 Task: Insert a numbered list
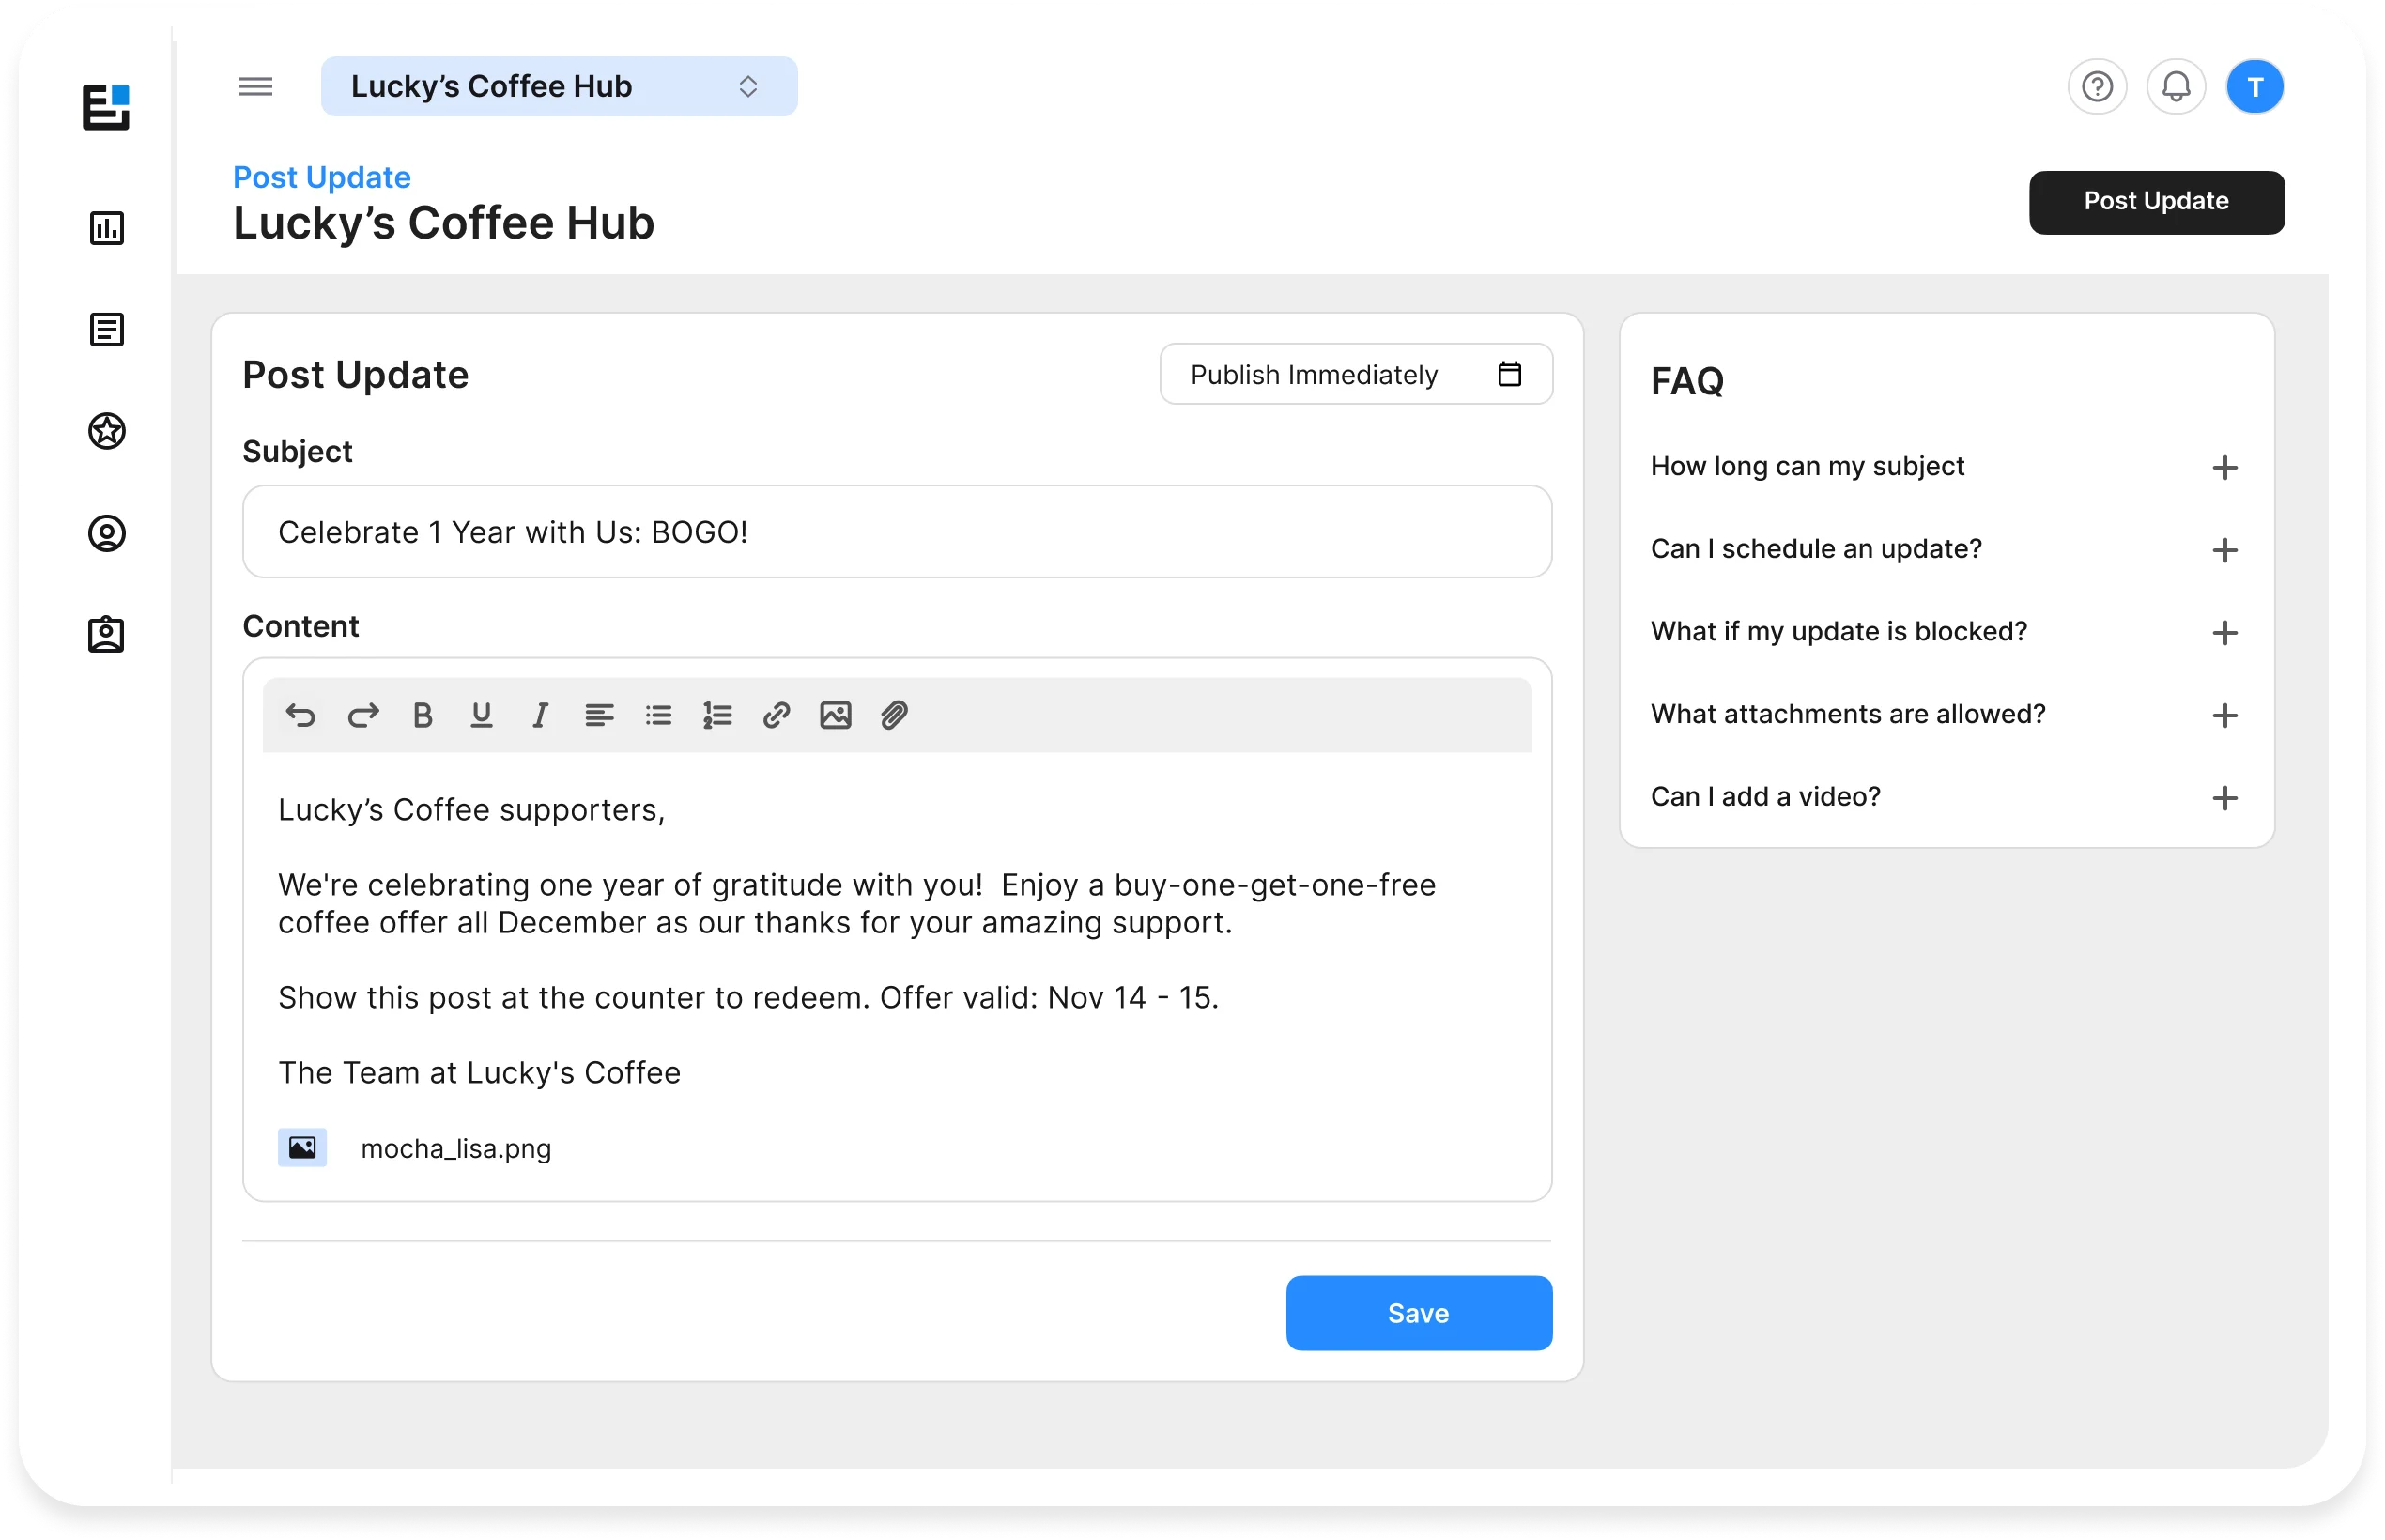click(x=717, y=715)
